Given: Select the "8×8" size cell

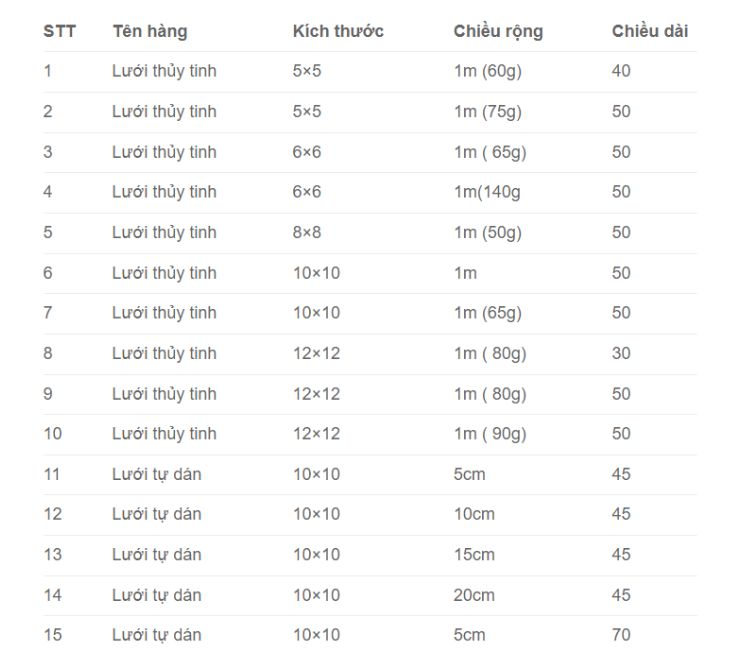Looking at the screenshot, I should tap(307, 232).
